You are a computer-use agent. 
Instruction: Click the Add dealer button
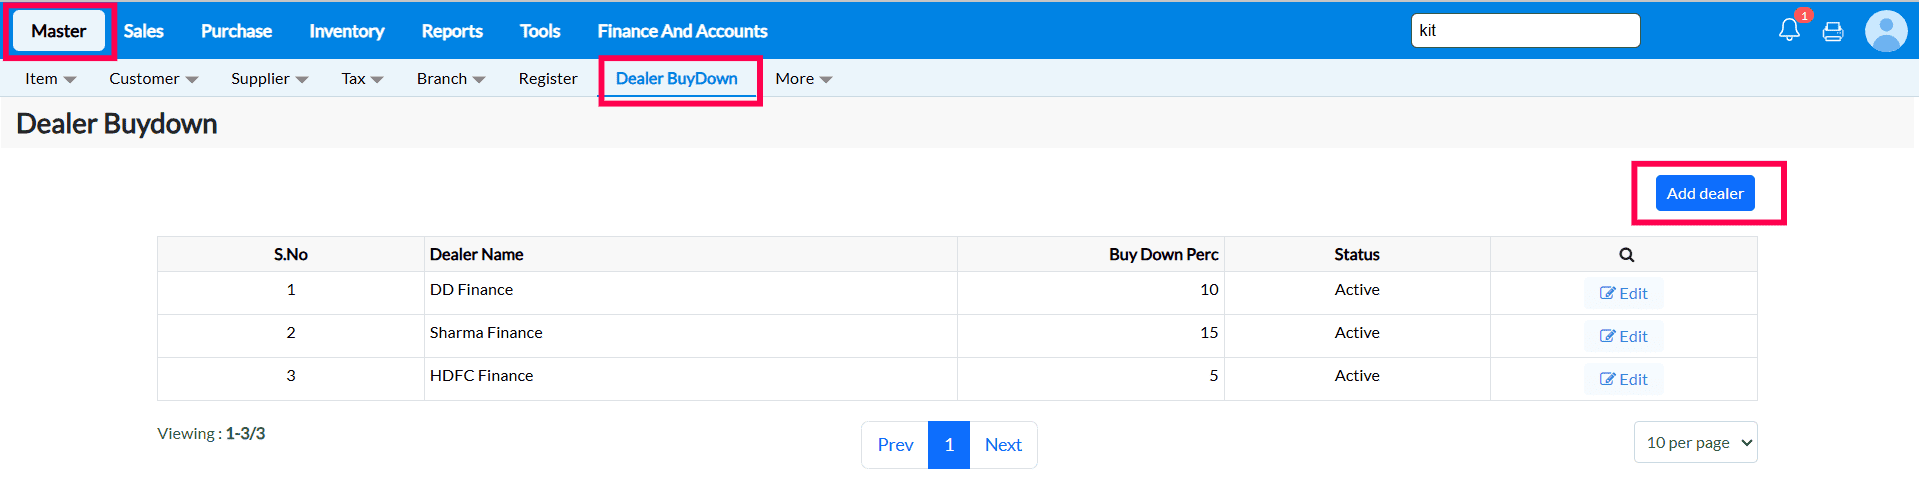click(x=1704, y=193)
